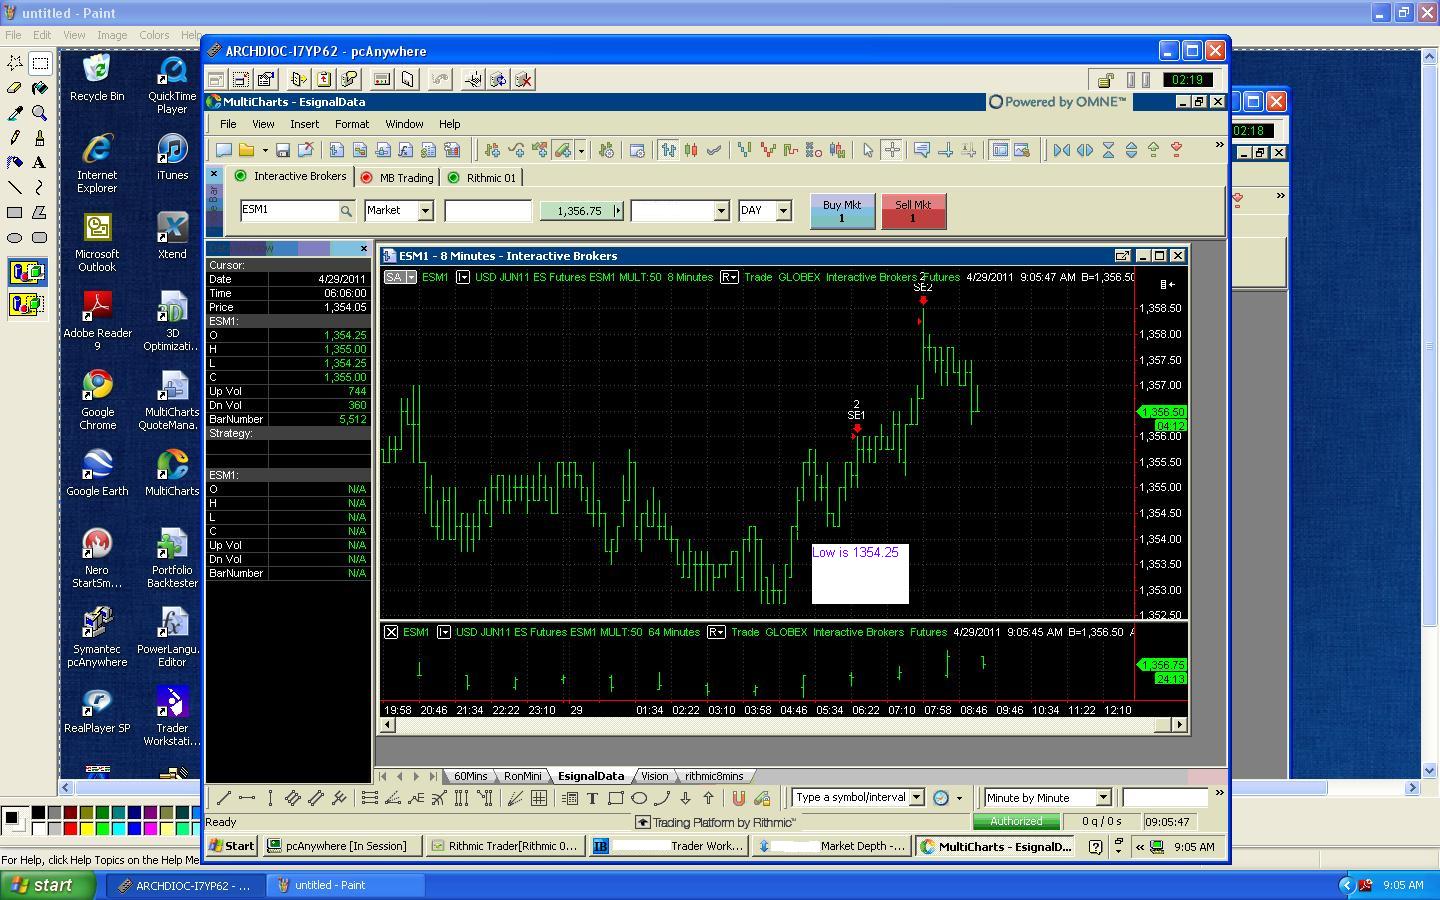Click the Buy Mkt button
Screen dimensions: 1440x900
[842, 211]
